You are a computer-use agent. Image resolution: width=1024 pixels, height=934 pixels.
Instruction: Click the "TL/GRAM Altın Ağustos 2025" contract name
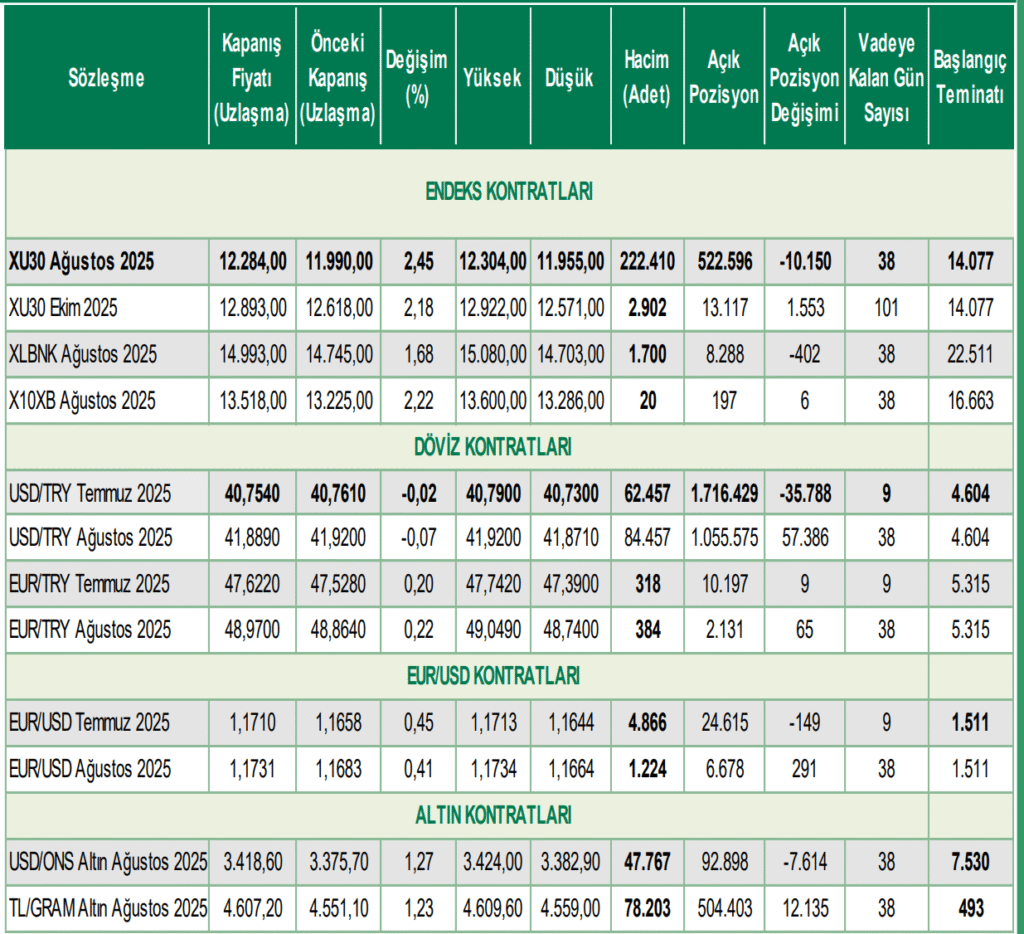point(108,909)
